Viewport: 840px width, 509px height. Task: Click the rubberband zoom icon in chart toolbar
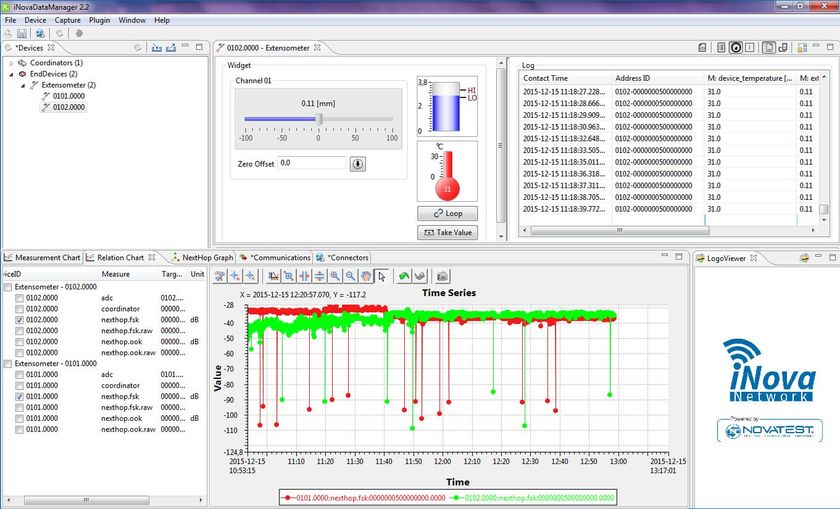(289, 276)
